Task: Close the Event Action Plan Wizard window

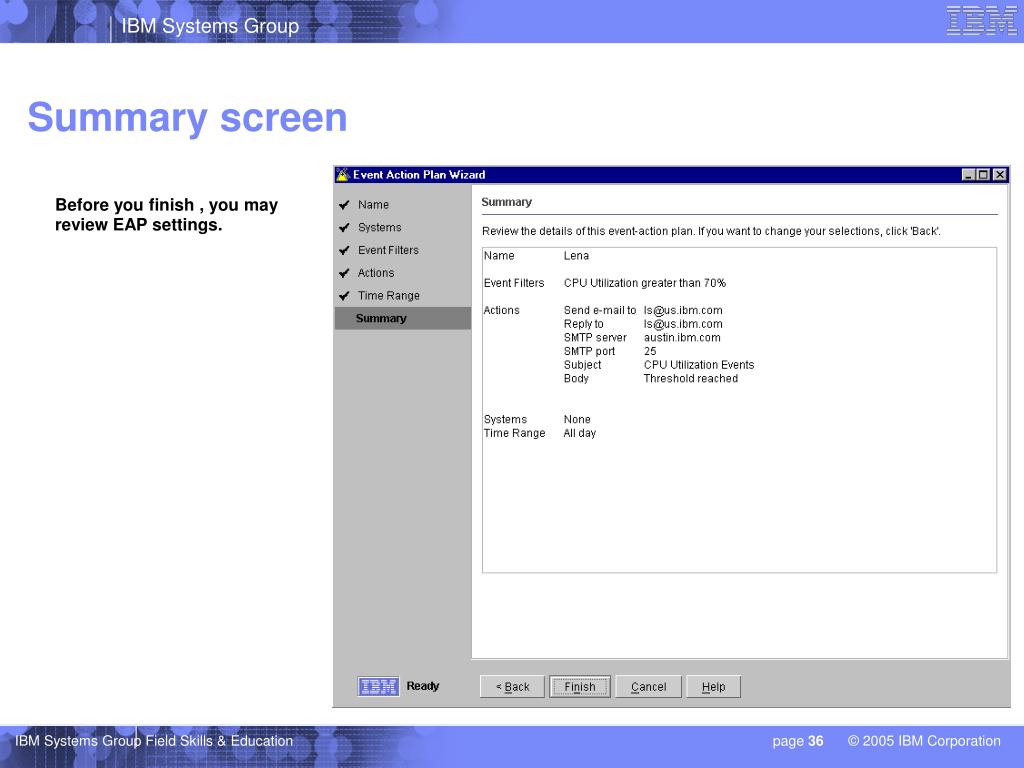Action: (1000, 174)
